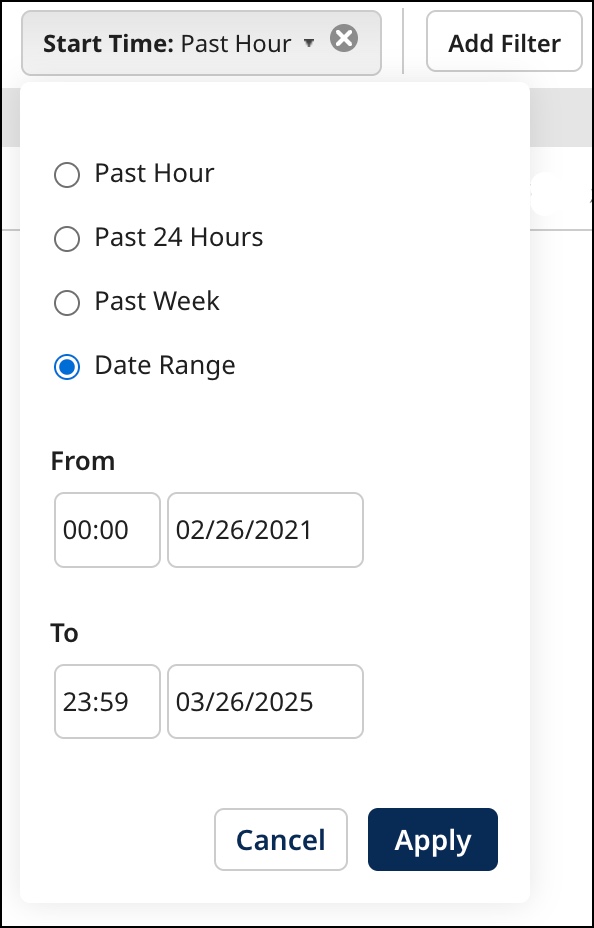Viewport: 594px width, 928px height.
Task: Select the Past Week time range
Action: 67,303
